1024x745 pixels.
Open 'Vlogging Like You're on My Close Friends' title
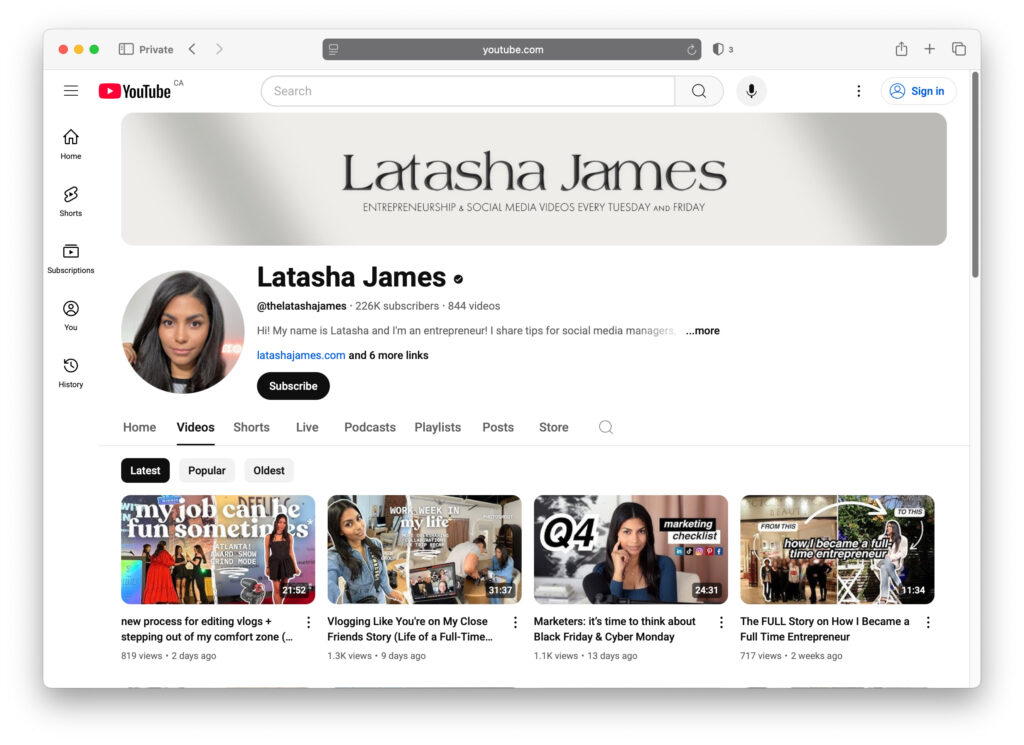[410, 629]
